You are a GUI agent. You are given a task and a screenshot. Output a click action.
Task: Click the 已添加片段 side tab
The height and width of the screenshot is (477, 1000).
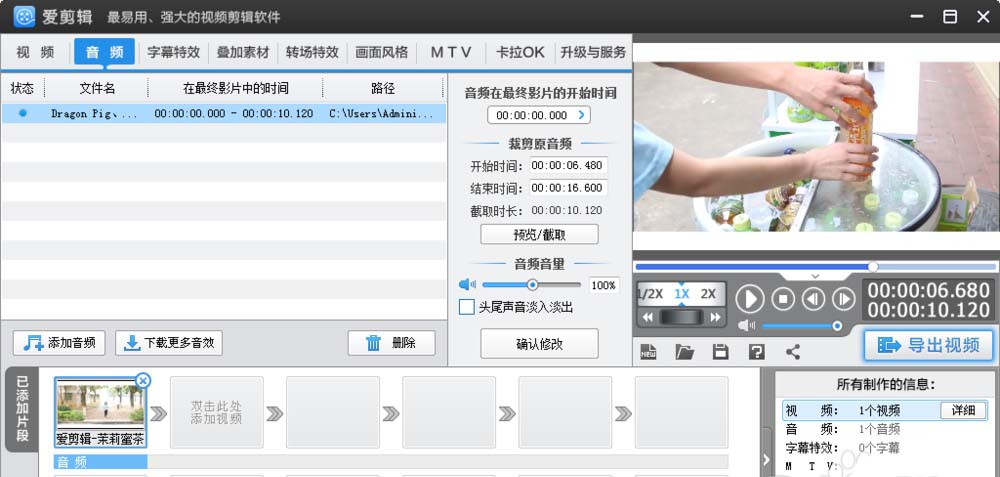22,409
